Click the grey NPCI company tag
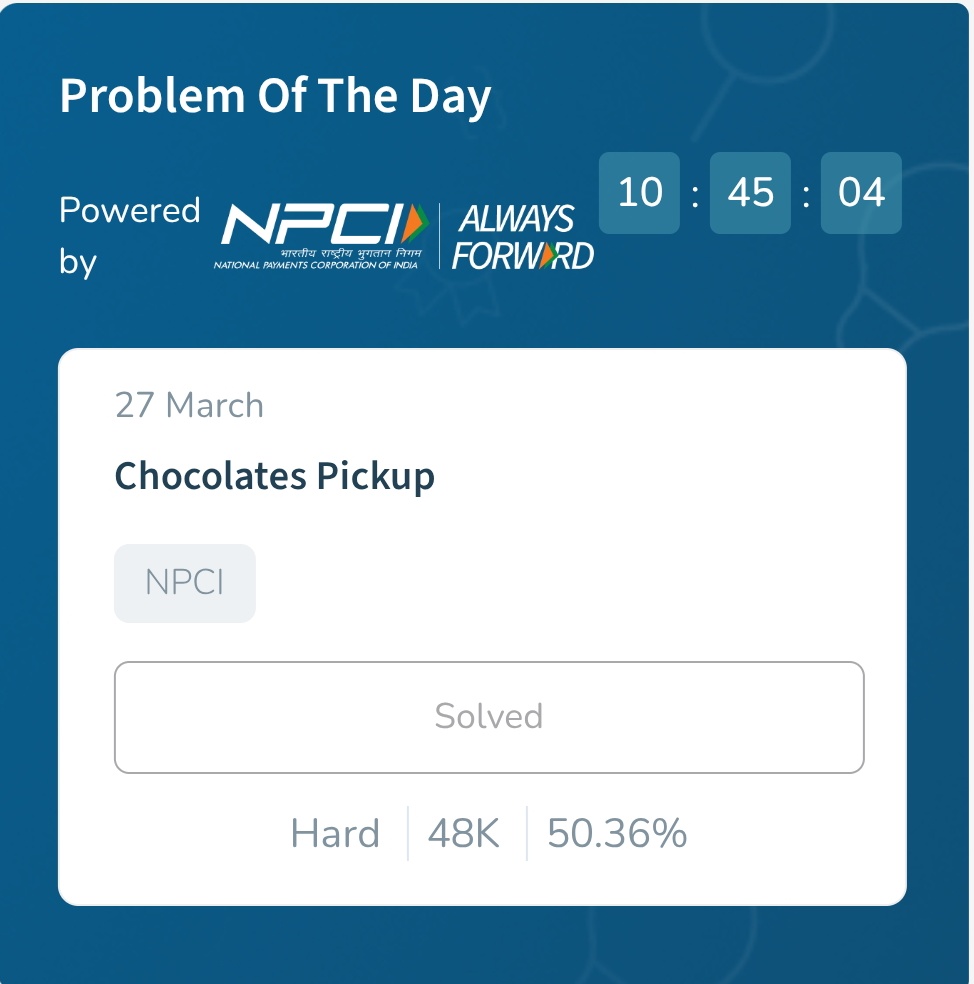 point(185,583)
